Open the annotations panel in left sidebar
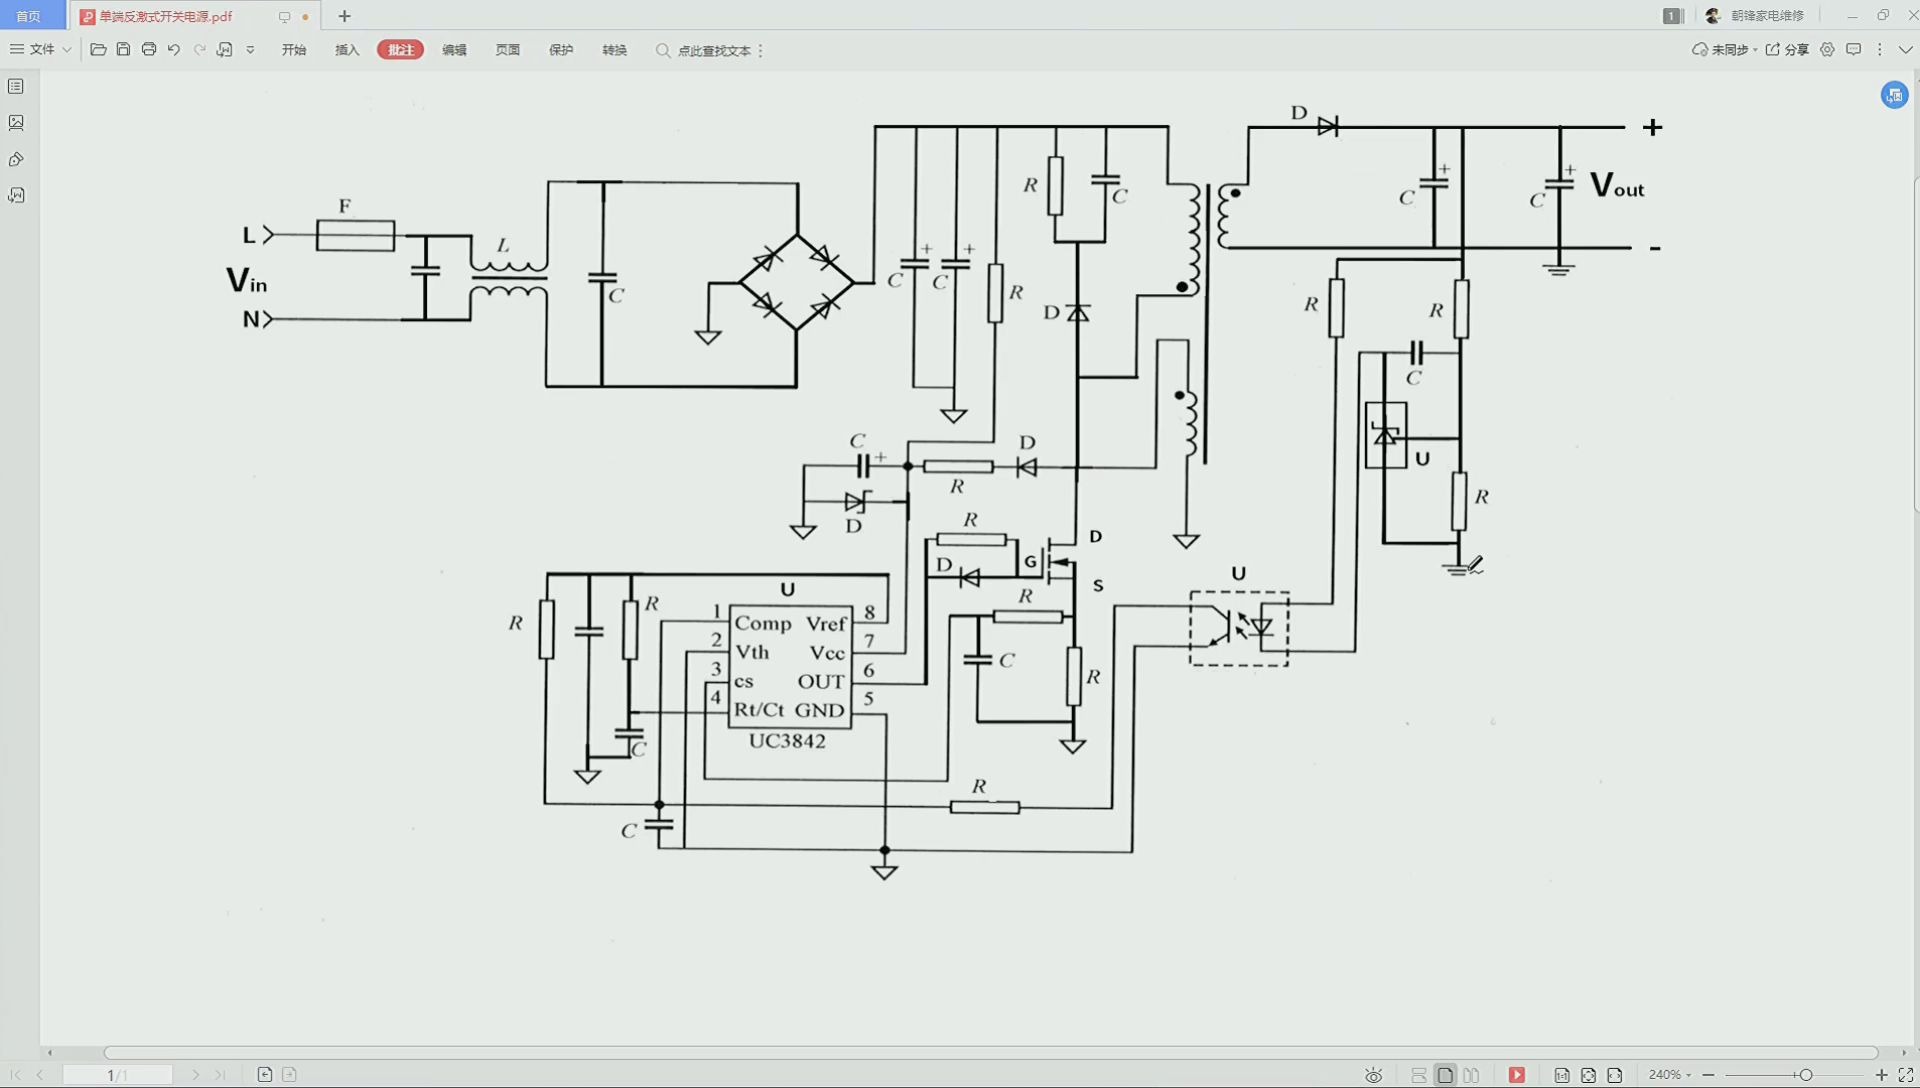Screen dimensions: 1920x1088 pos(16,195)
